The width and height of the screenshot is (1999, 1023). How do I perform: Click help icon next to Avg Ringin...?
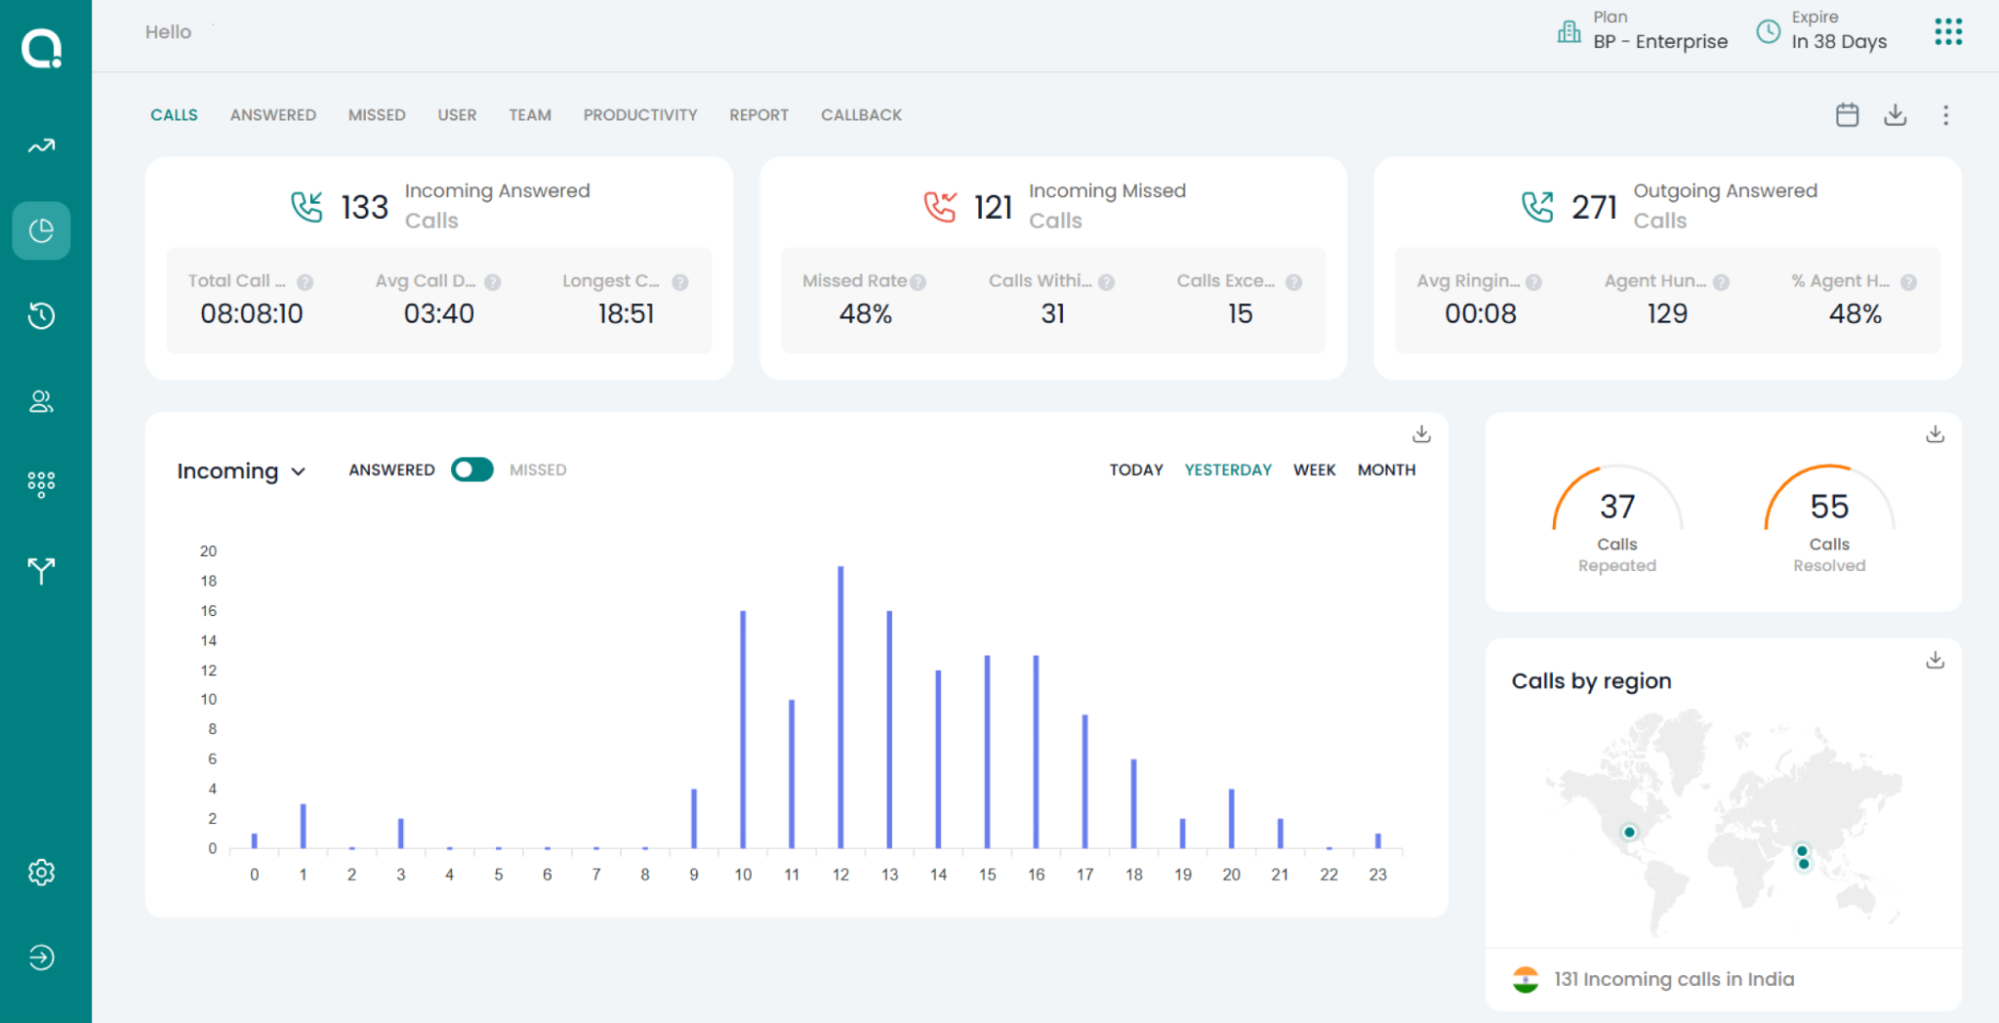coord(1534,283)
